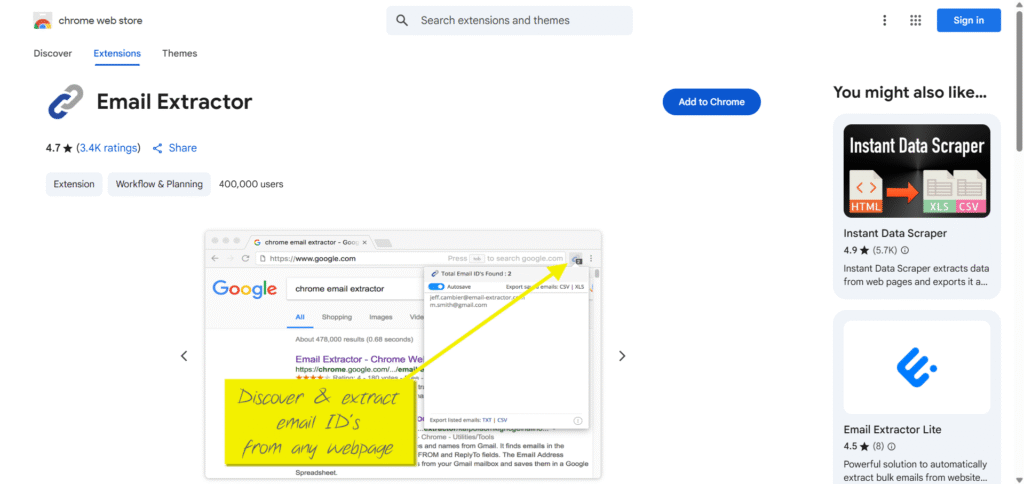Click the Extension category chip
Image resolution: width=1024 pixels, height=484 pixels.
[74, 184]
